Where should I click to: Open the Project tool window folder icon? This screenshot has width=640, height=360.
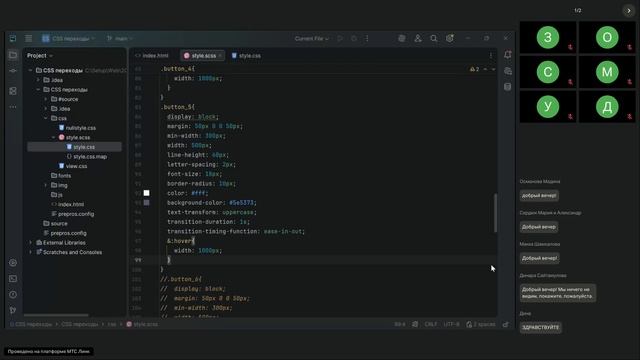pyautogui.click(x=13, y=55)
